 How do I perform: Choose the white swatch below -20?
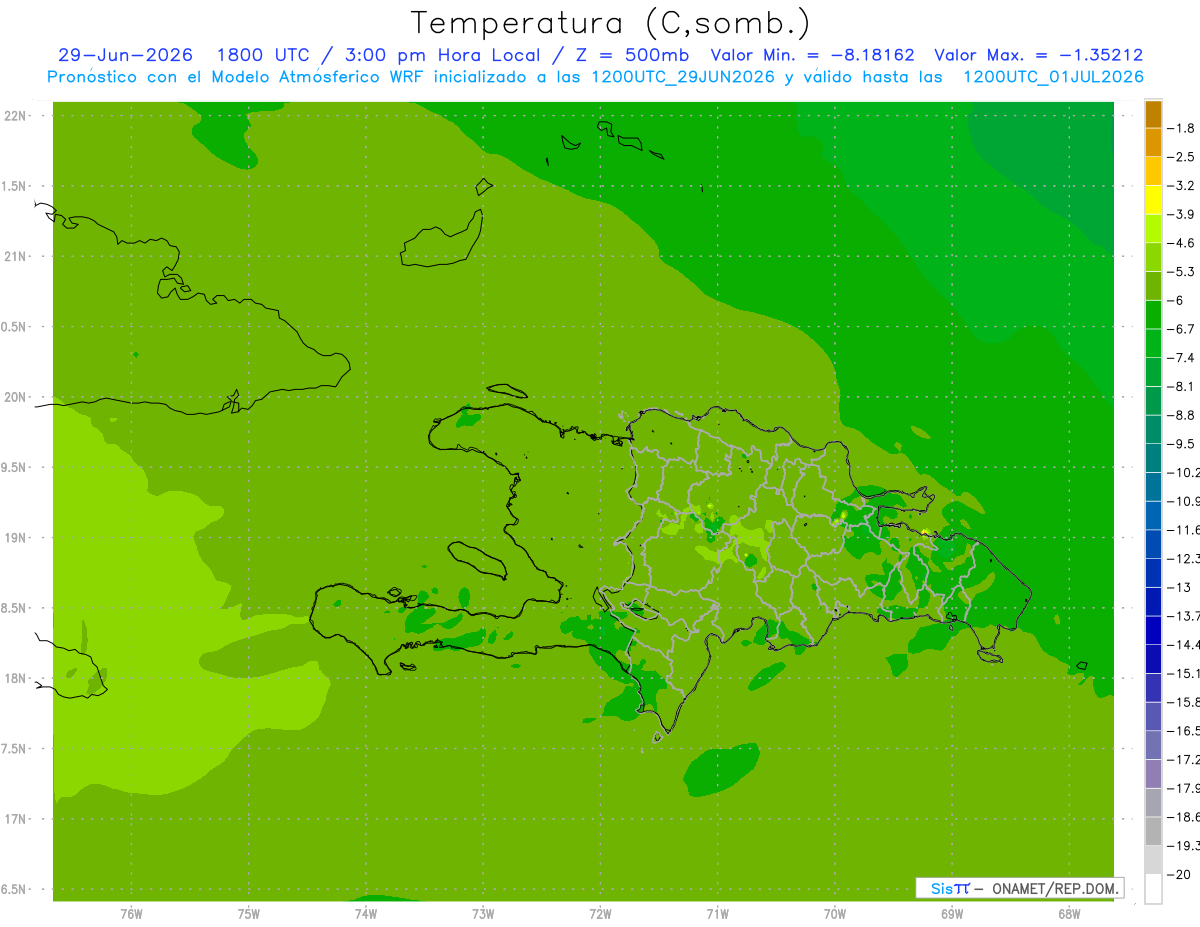1153,888
